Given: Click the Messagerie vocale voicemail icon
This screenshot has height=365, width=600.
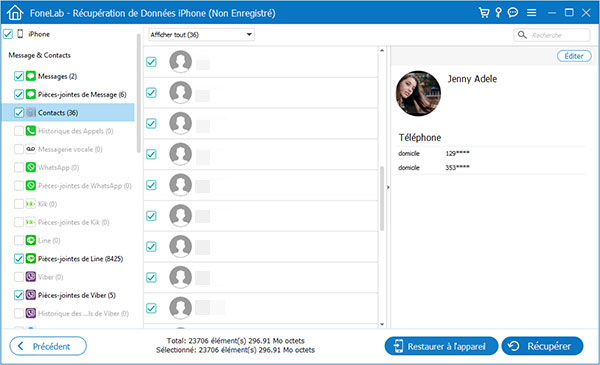Looking at the screenshot, I should point(31,149).
